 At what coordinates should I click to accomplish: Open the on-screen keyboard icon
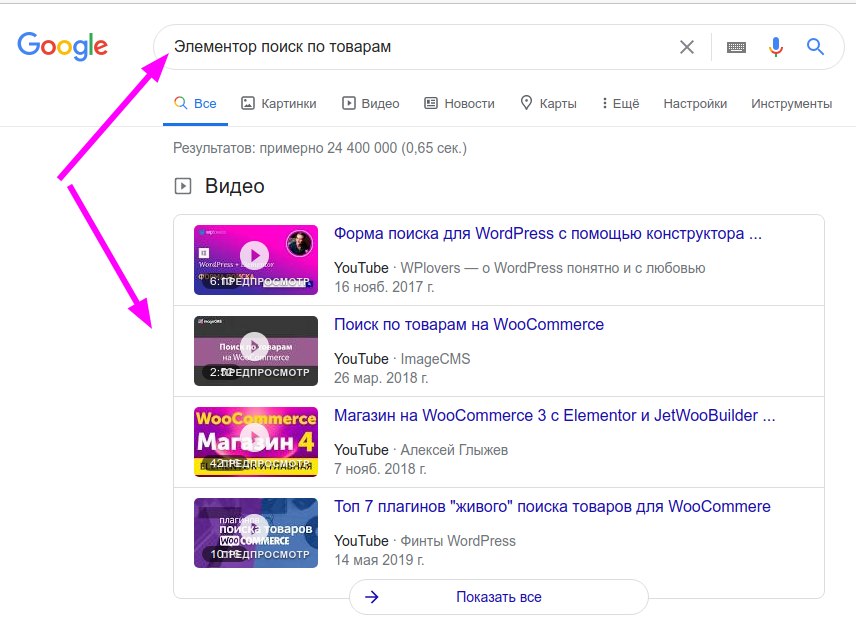pyautogui.click(x=736, y=47)
